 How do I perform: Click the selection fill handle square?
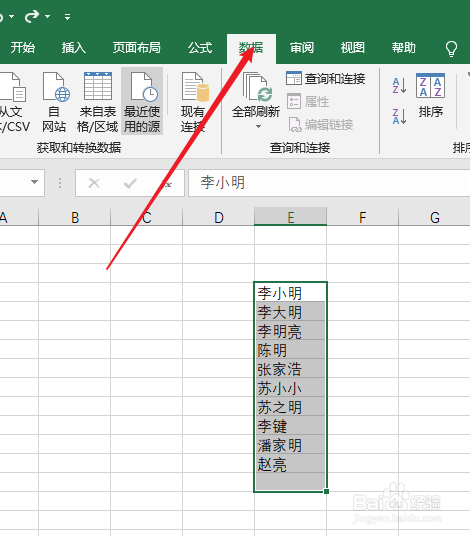click(326, 491)
